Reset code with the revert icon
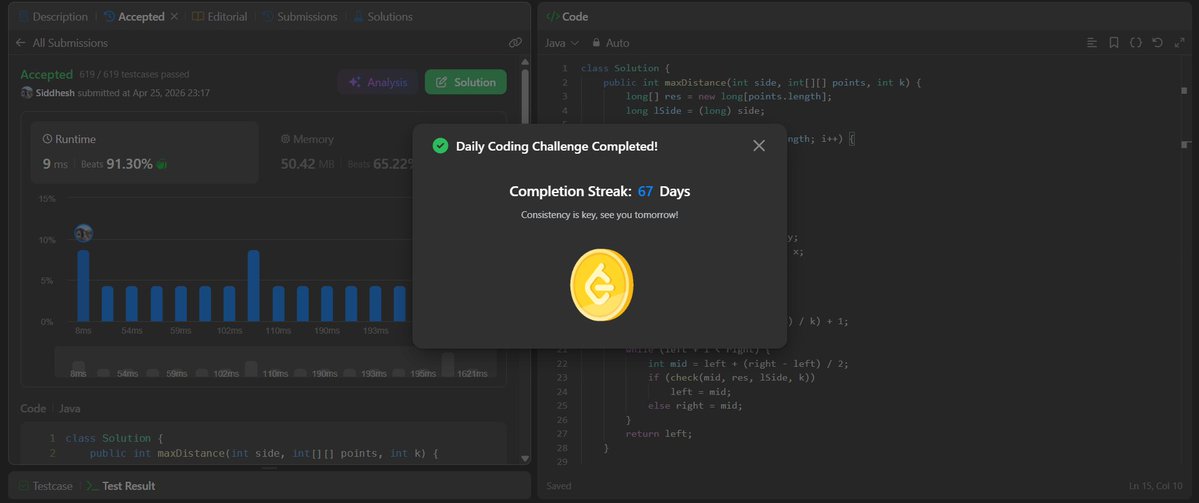This screenshot has height=503, width=1199. [1157, 43]
